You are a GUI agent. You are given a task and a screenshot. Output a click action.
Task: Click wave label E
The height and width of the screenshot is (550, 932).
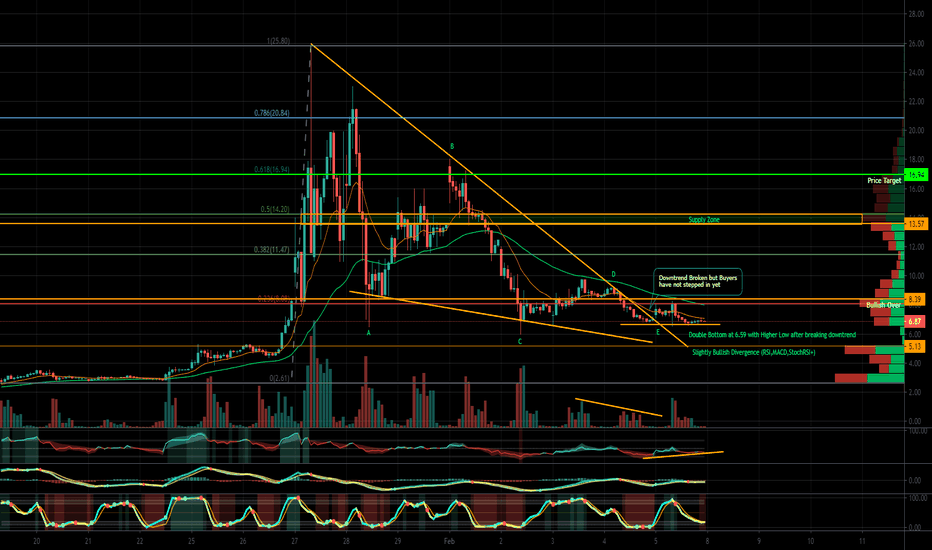coord(657,332)
